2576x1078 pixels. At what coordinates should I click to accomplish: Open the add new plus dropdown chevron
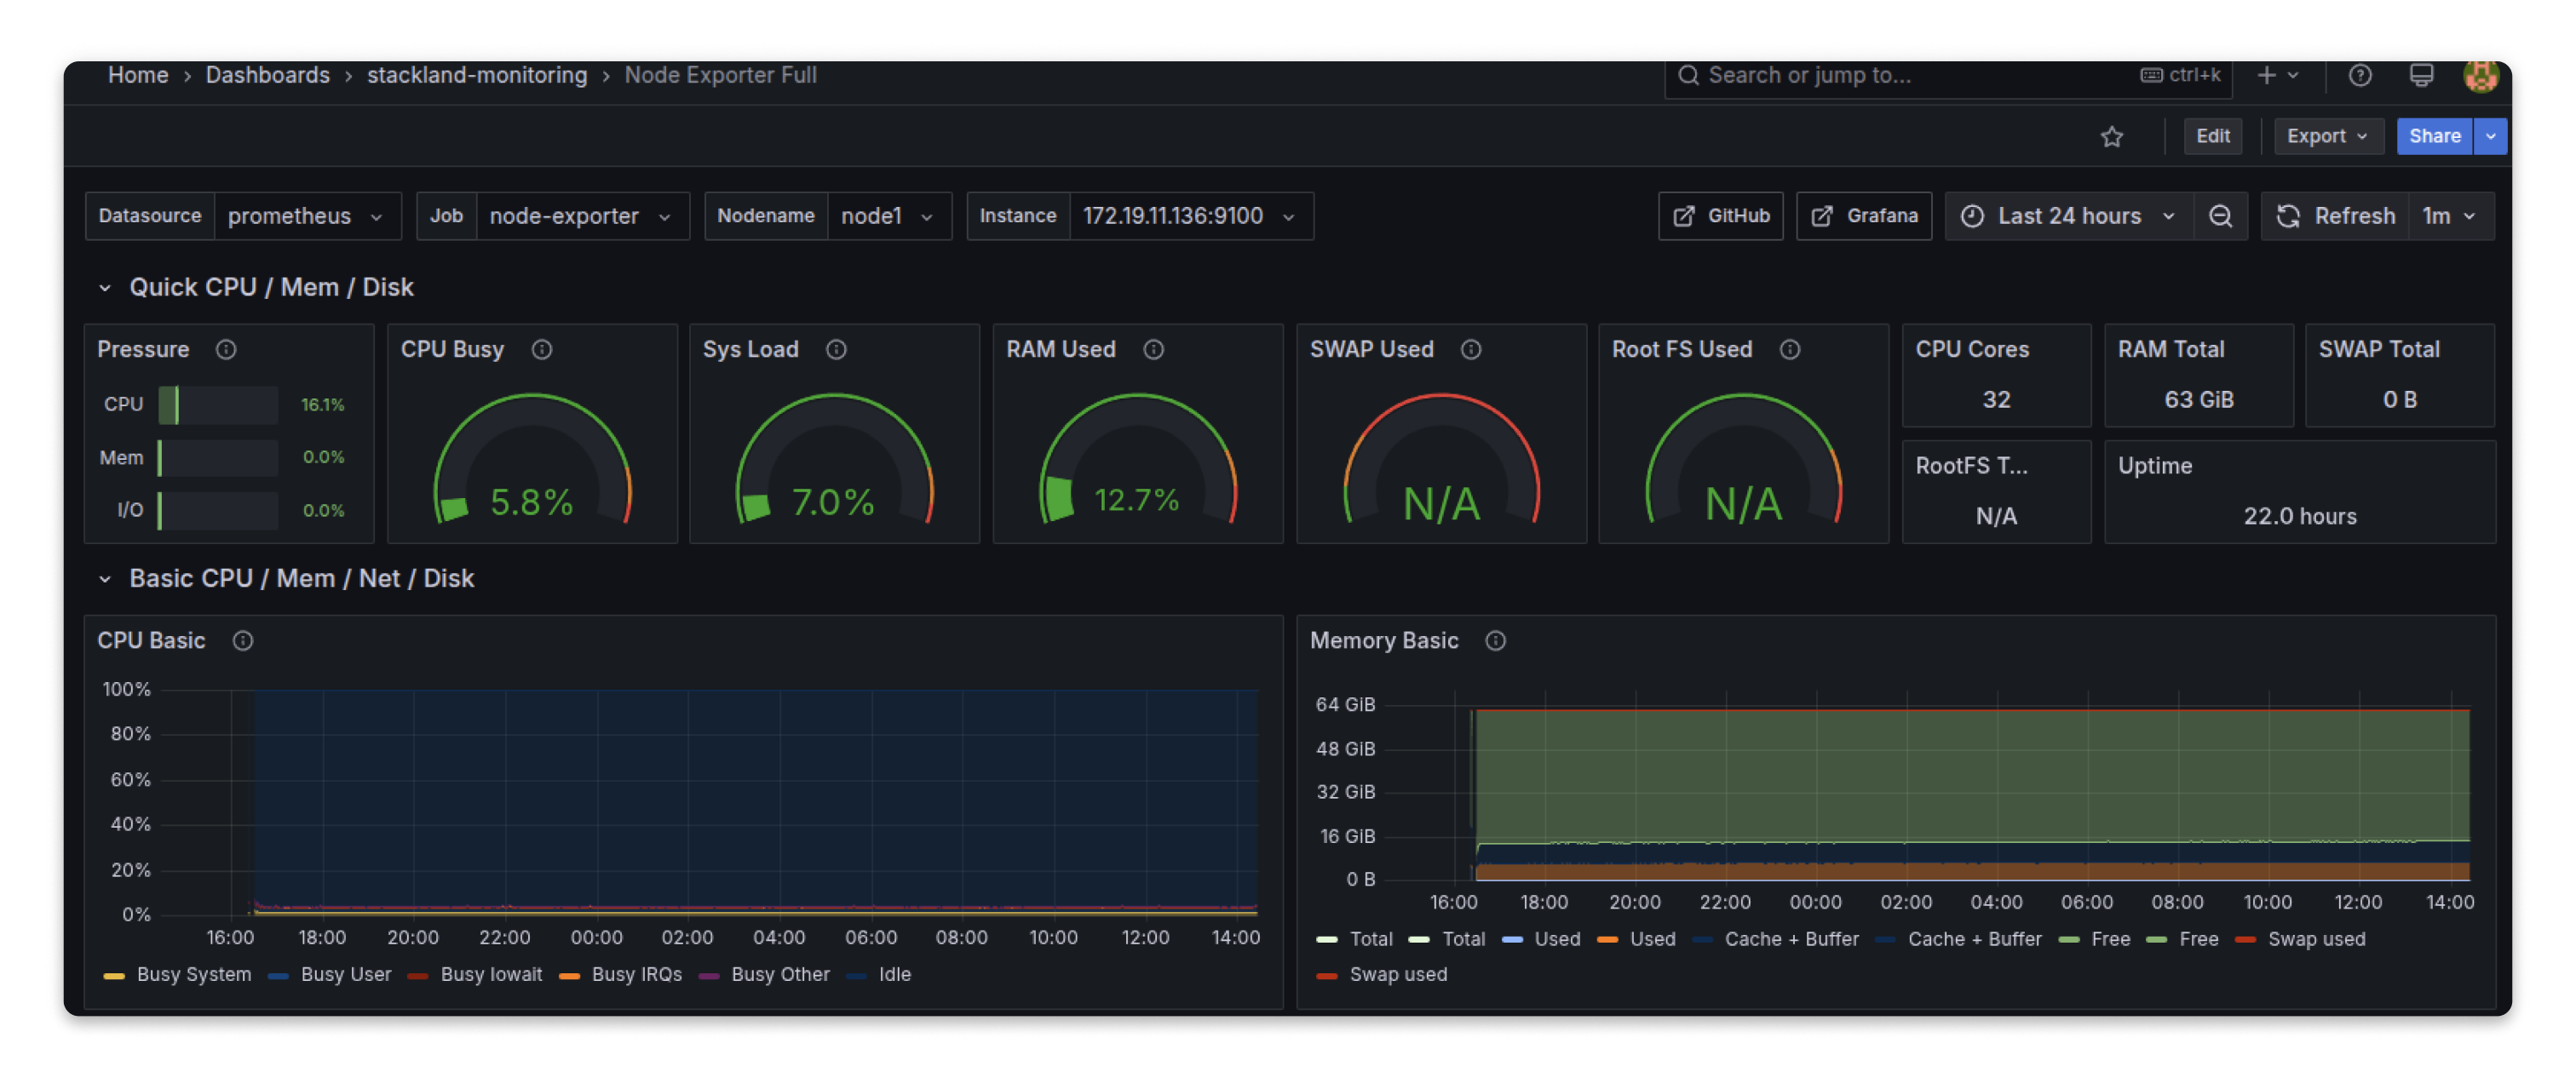click(2293, 75)
